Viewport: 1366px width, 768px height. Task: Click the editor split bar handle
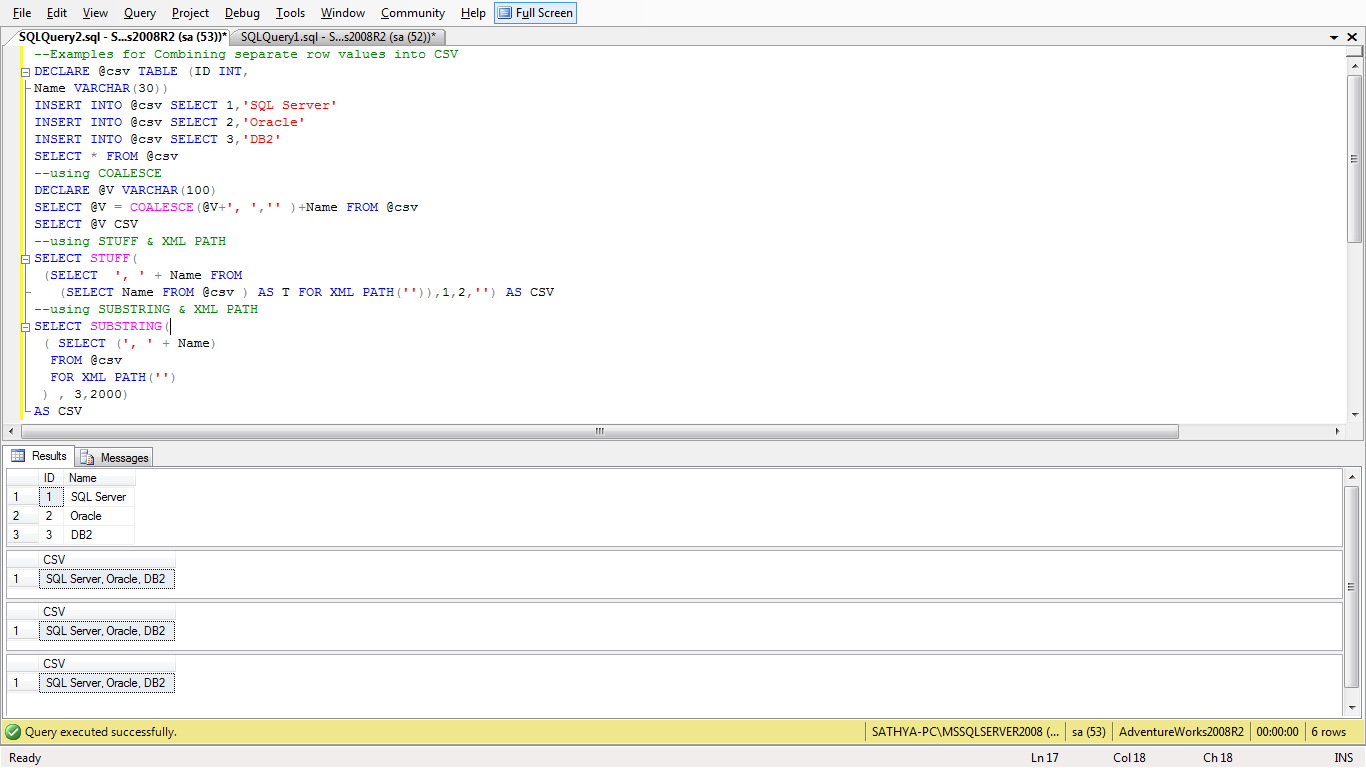[x=1355, y=51]
